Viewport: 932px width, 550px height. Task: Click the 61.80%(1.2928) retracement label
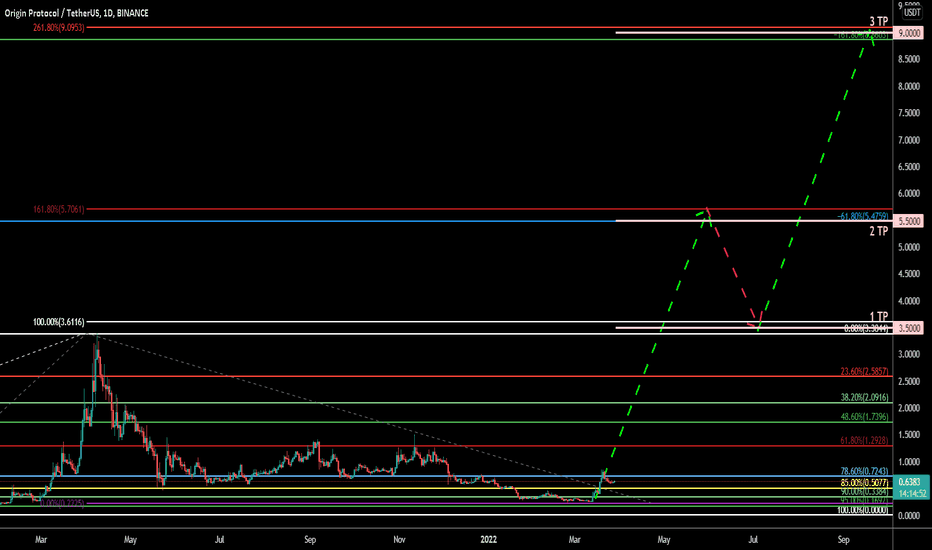click(865, 441)
